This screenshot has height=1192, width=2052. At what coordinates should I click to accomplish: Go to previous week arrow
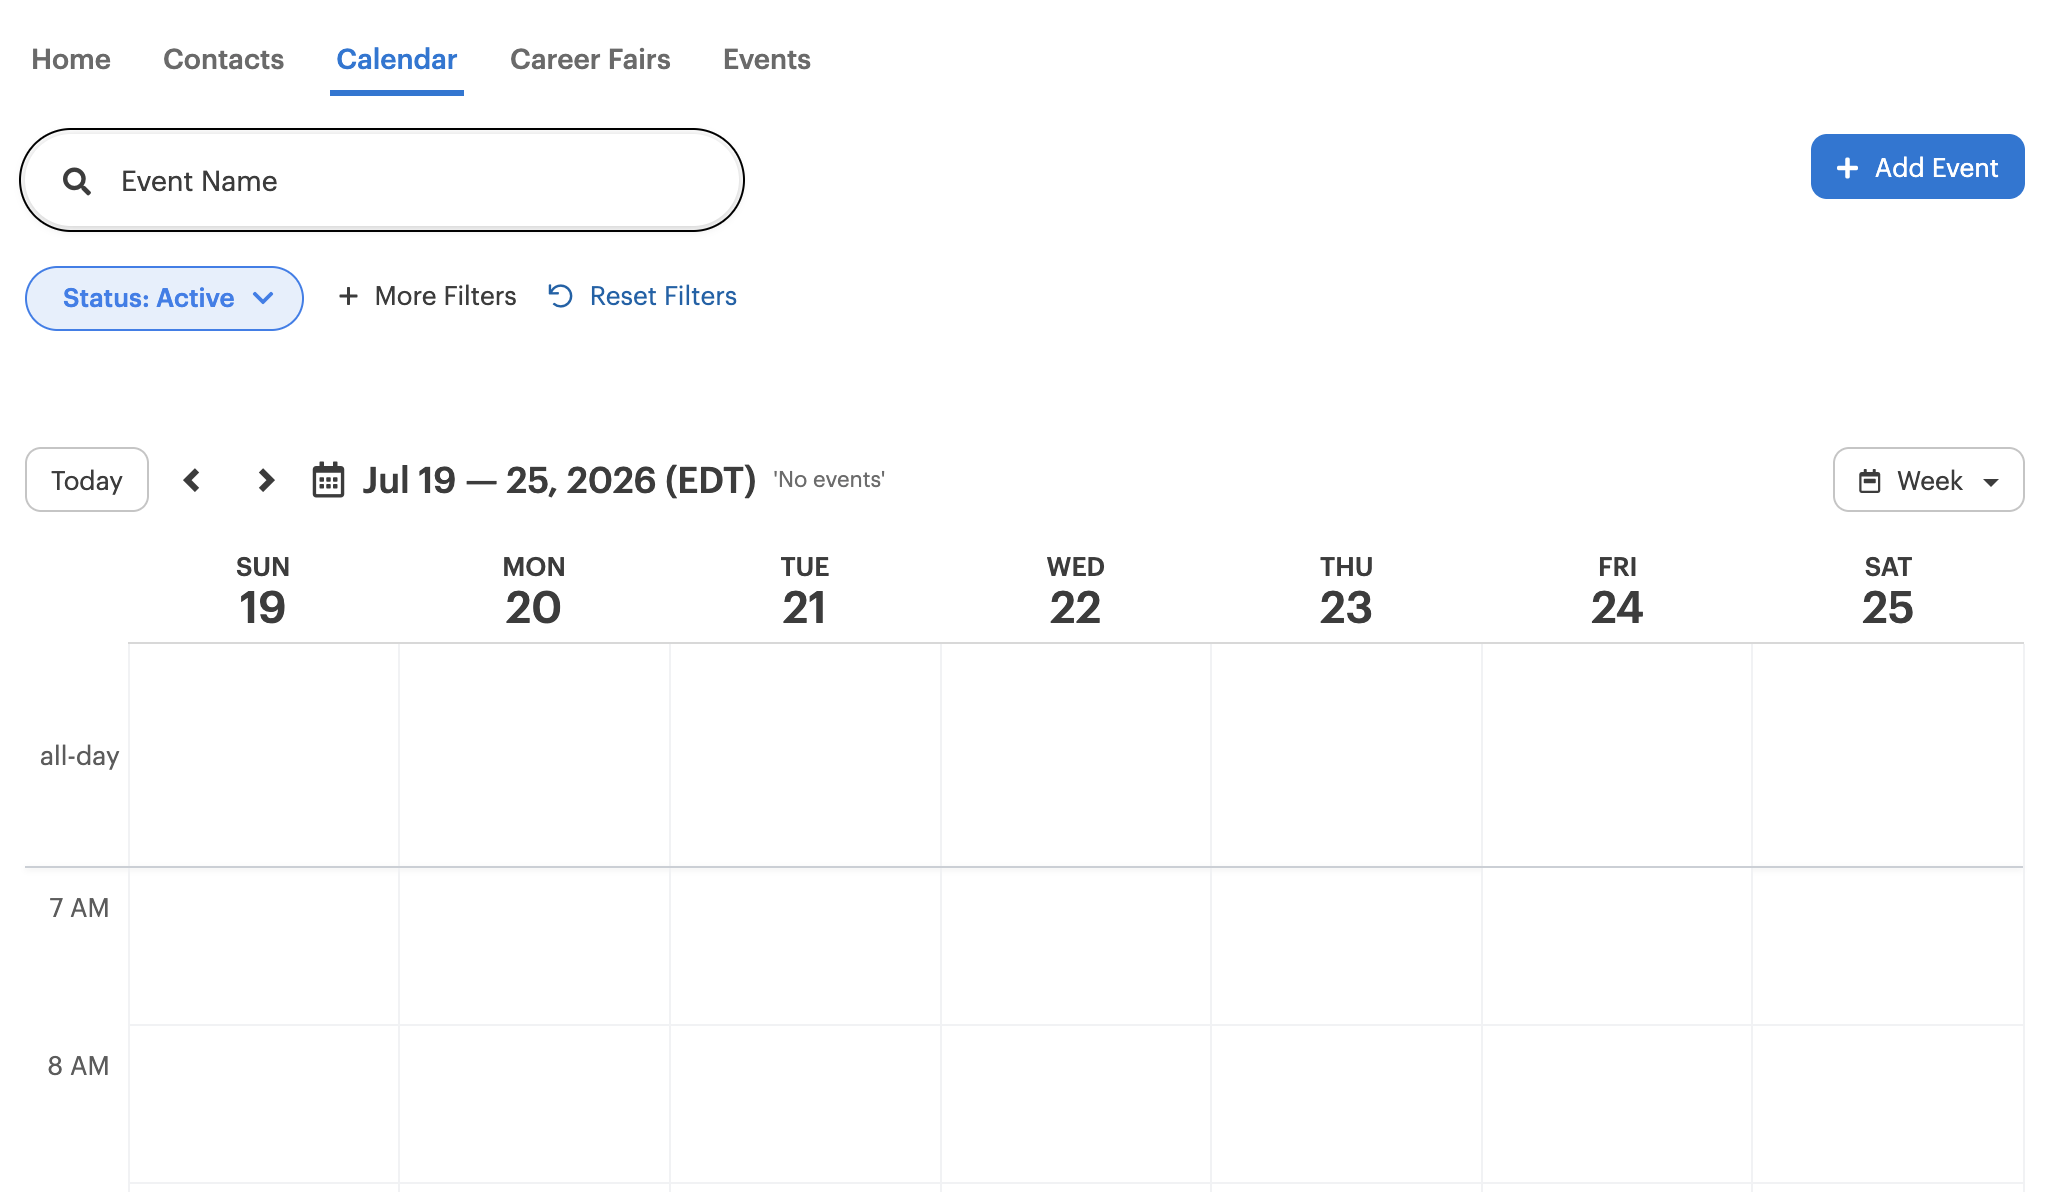tap(192, 480)
